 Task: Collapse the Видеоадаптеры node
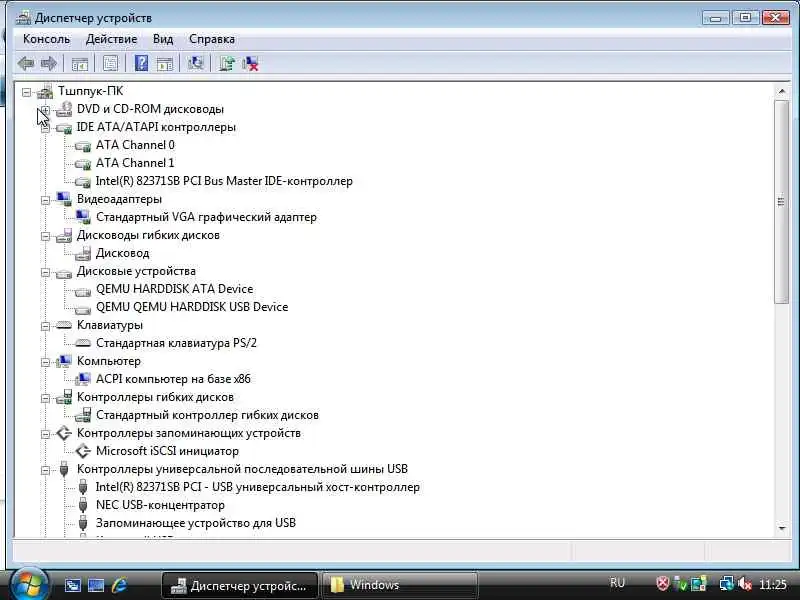click(45, 201)
